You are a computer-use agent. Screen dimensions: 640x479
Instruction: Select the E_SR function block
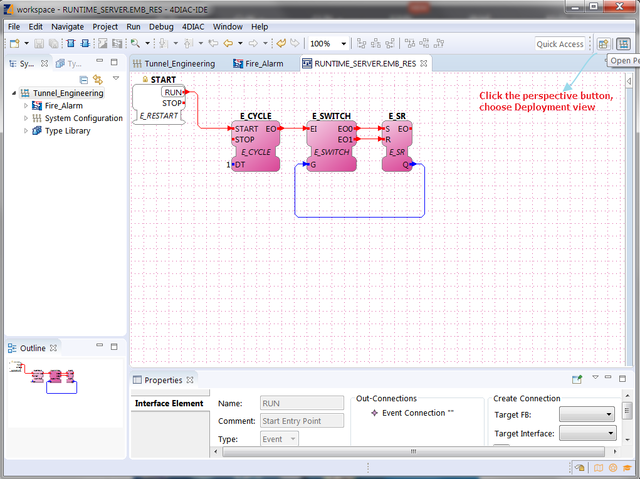[x=397, y=145]
